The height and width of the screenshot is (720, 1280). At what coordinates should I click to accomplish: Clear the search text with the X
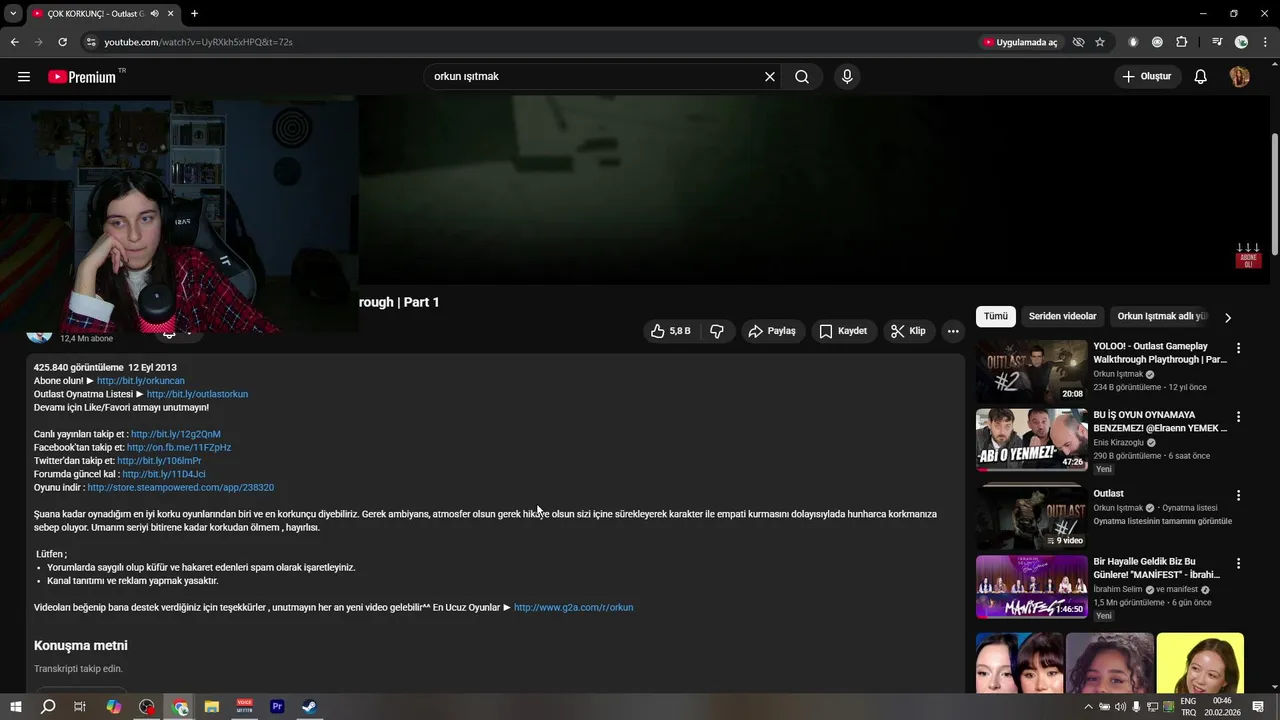pos(770,77)
